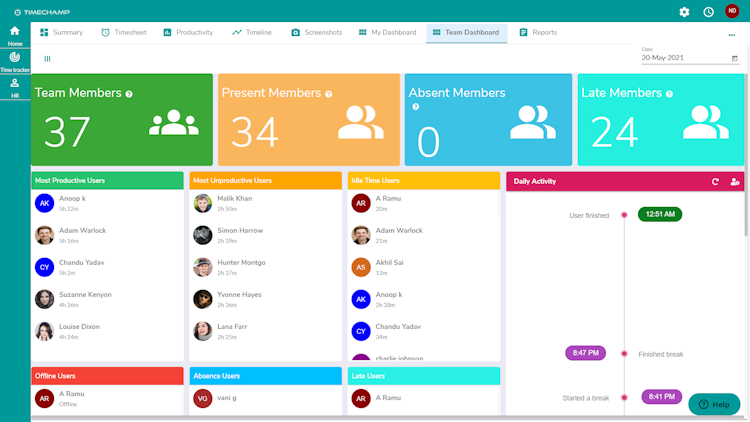Viewport: 750px width, 422px height.
Task: Click the TimeChamp logo
Action: 42,12
